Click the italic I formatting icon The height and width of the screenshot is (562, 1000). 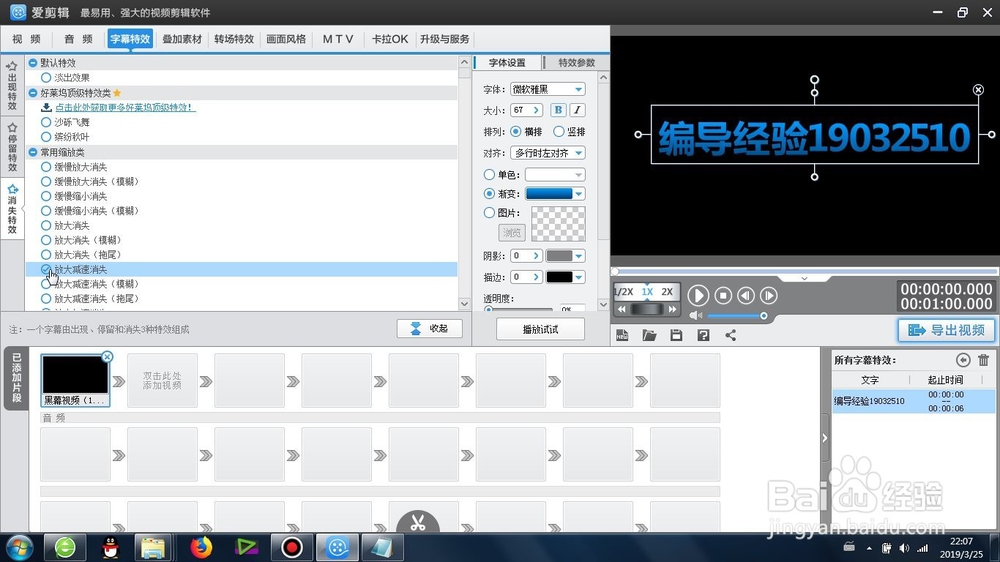click(577, 110)
